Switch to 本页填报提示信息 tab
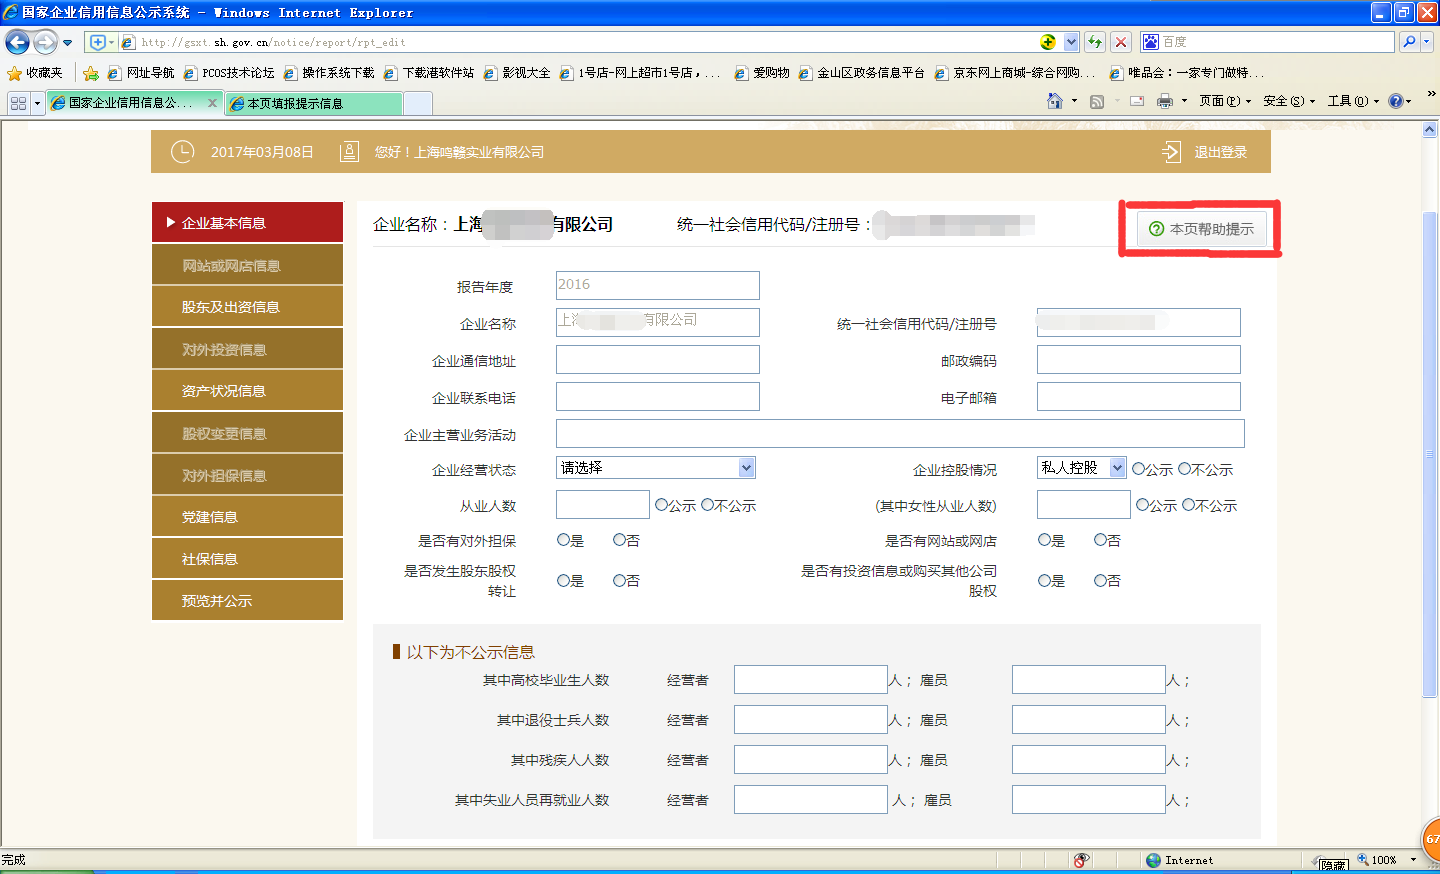 click(314, 103)
